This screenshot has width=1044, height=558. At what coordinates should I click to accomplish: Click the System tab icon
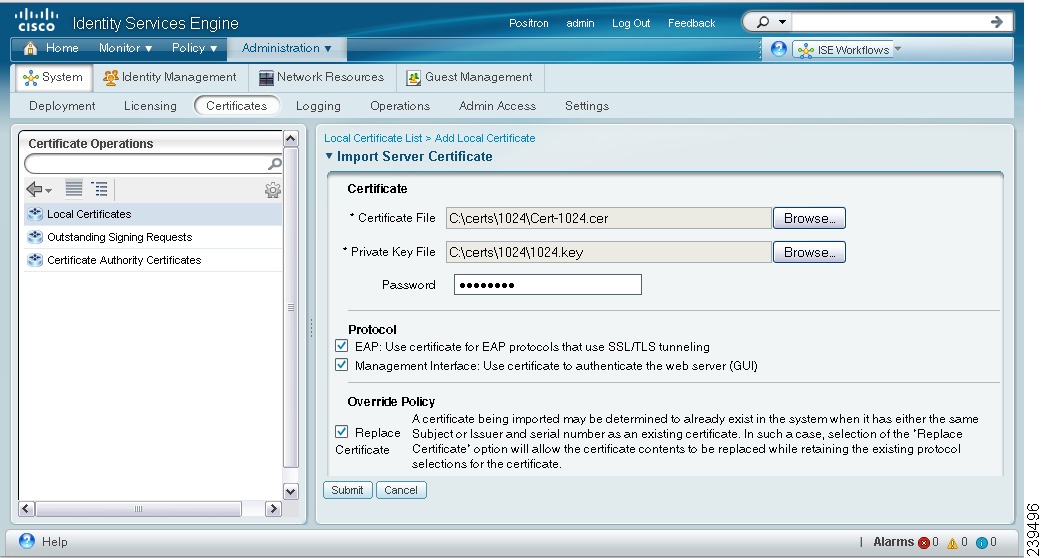[x=31, y=78]
